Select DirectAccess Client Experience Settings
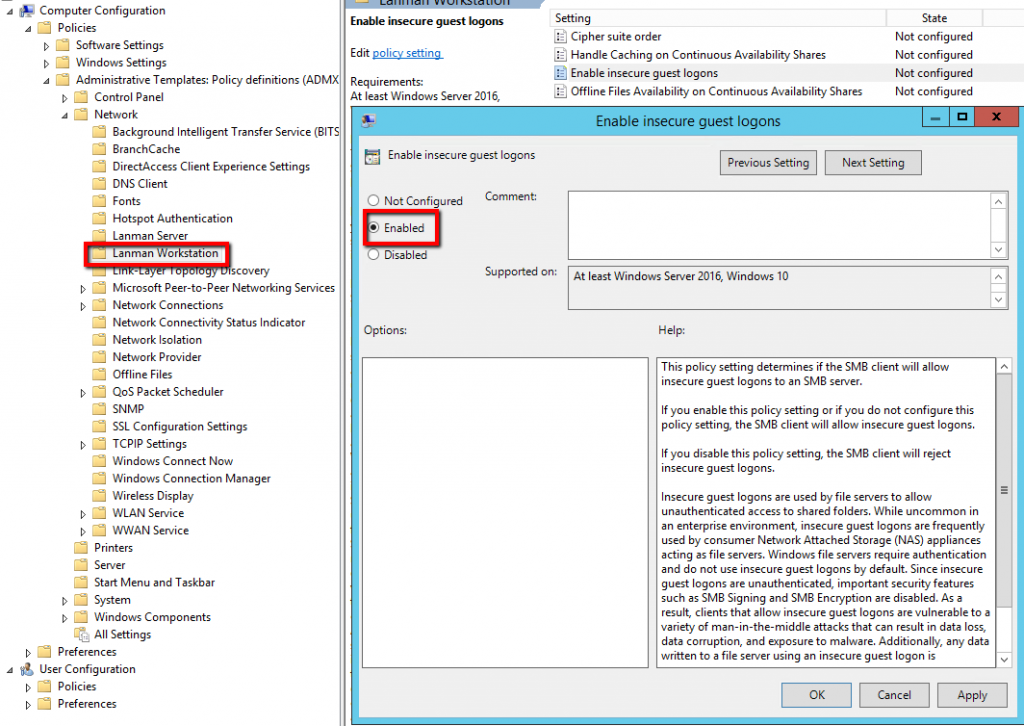 pos(211,166)
